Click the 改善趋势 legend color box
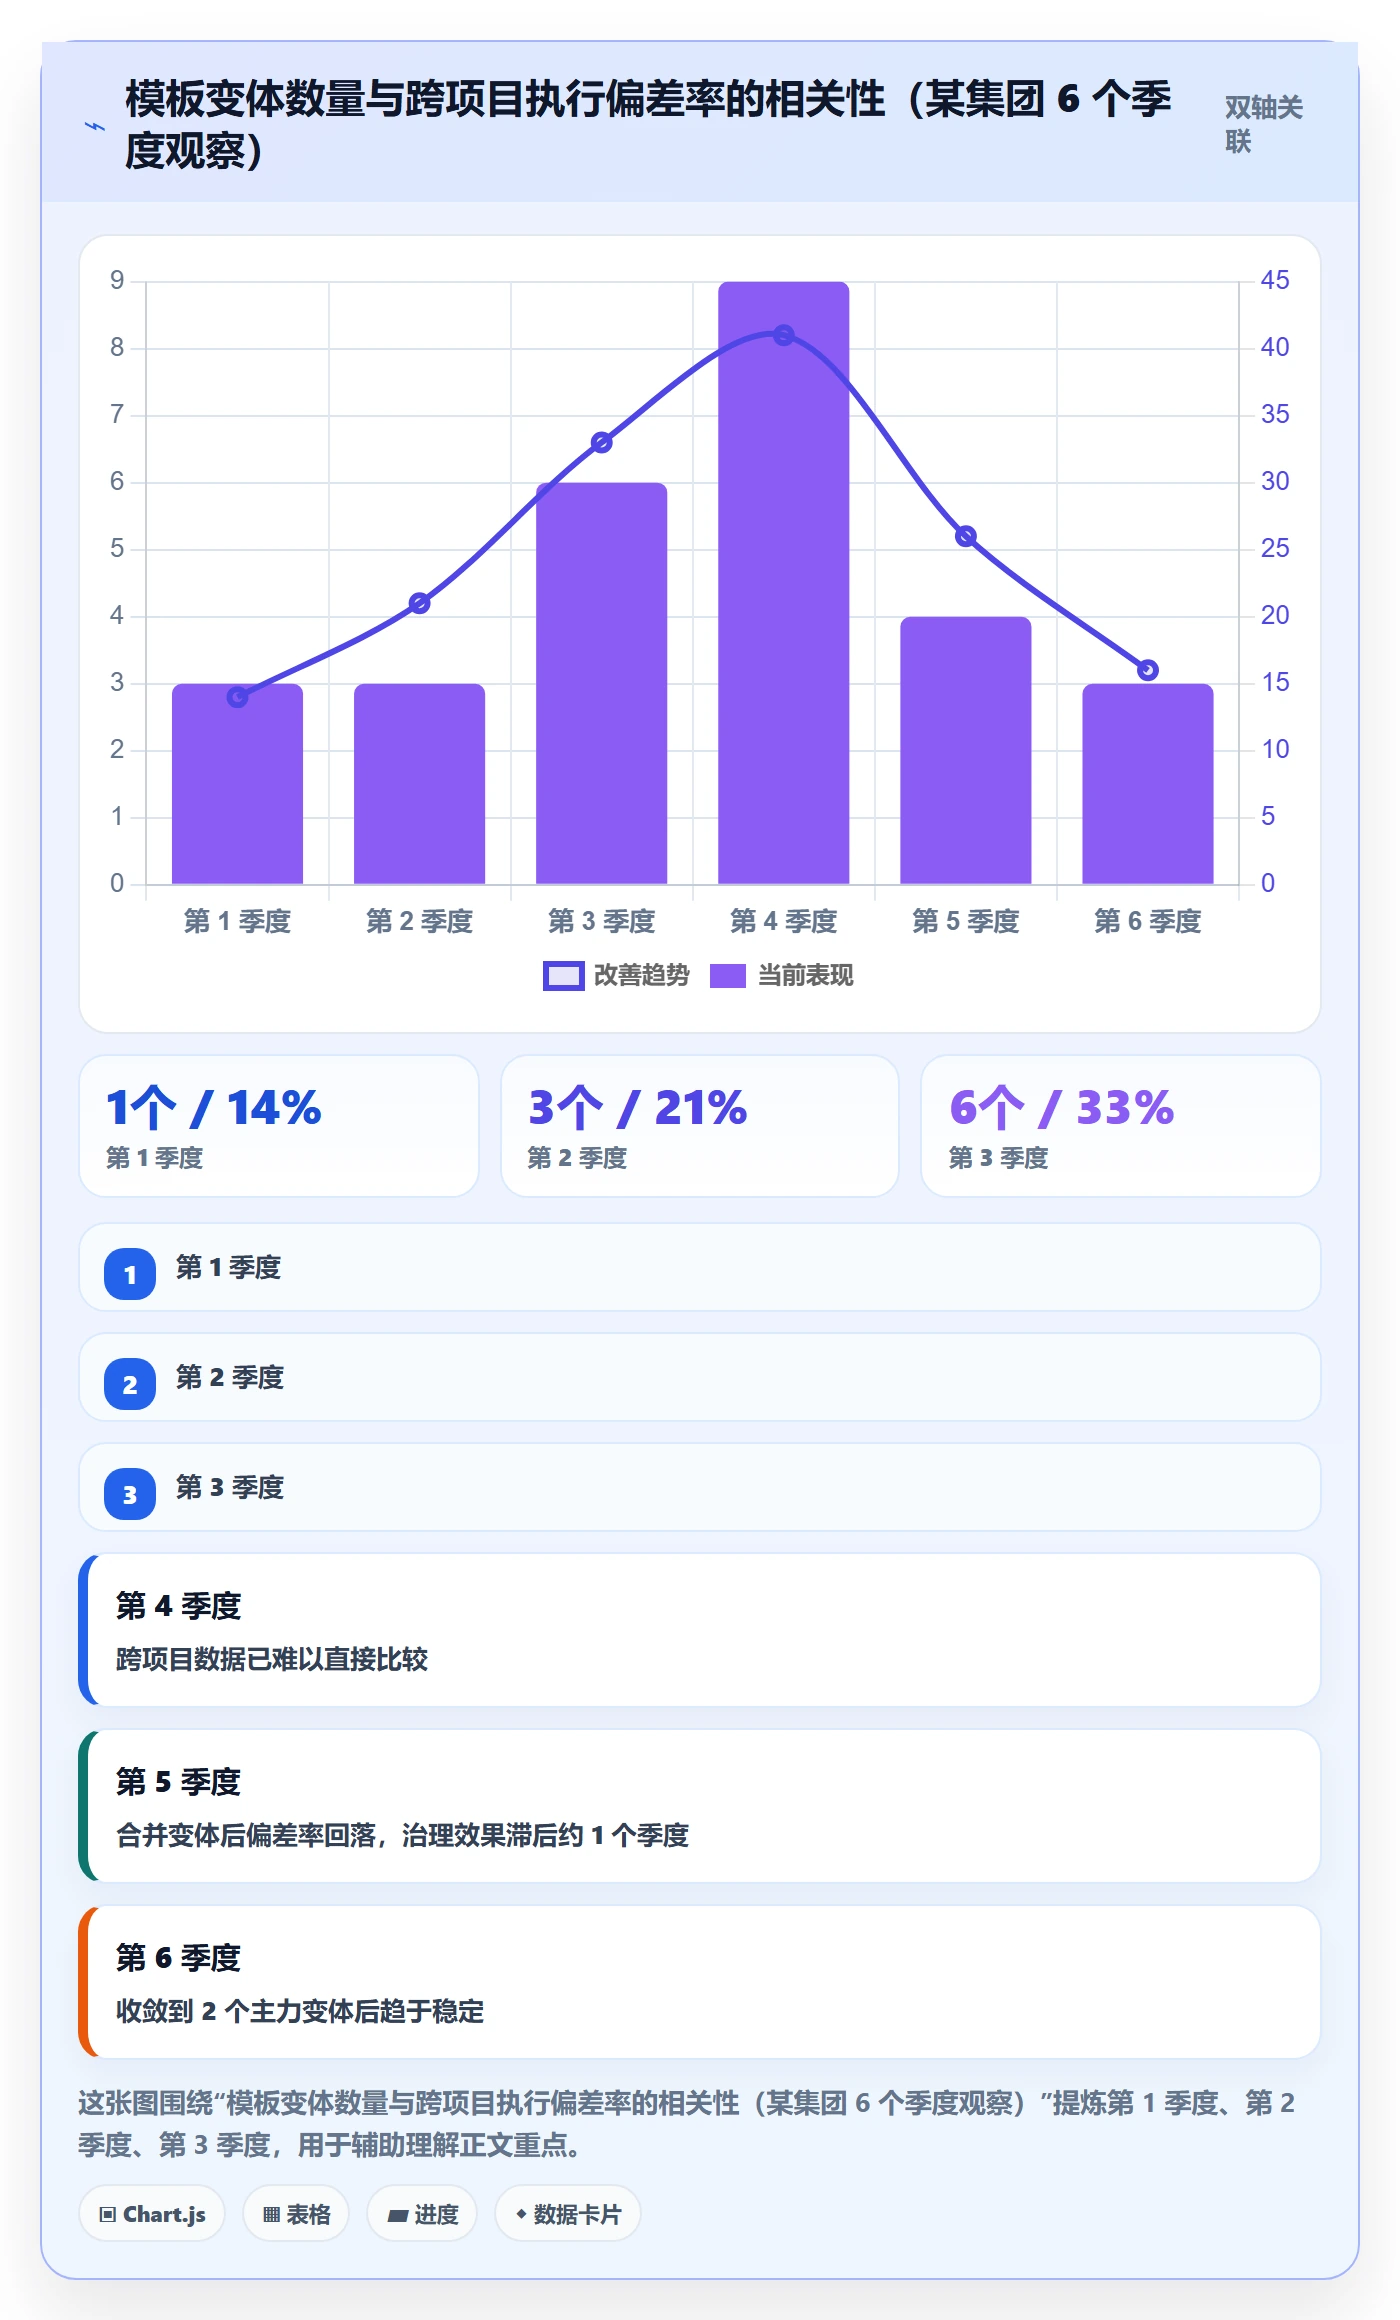 (563, 976)
